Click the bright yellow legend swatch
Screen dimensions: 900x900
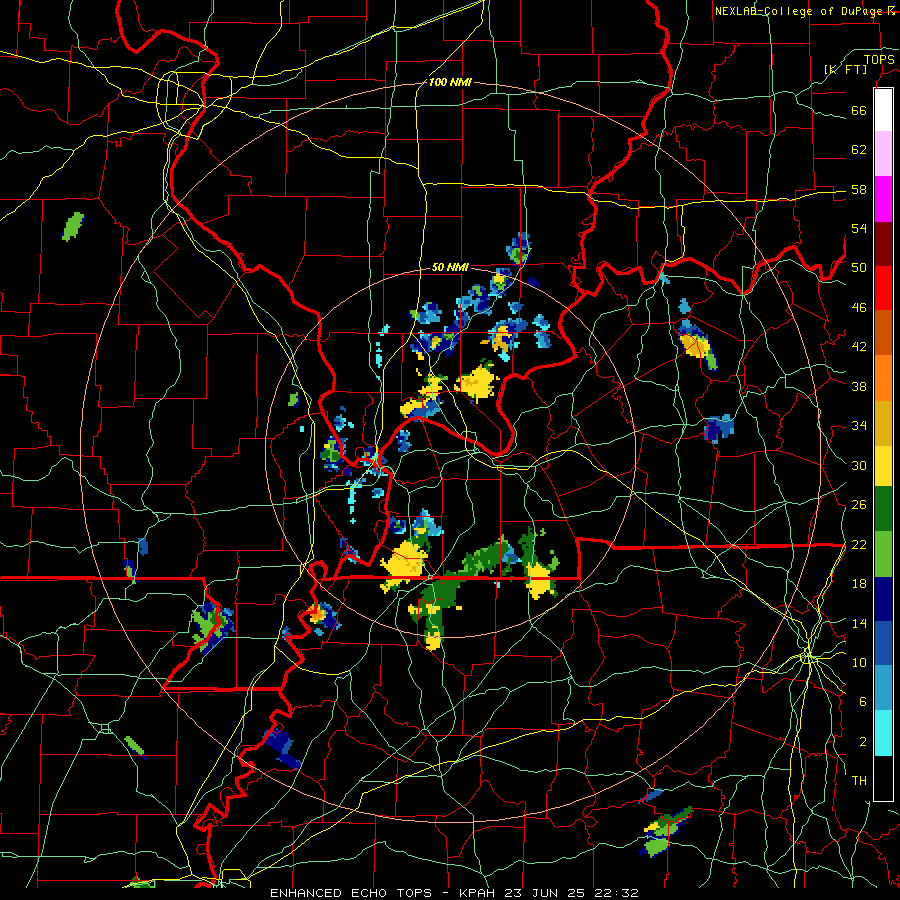[x=883, y=465]
